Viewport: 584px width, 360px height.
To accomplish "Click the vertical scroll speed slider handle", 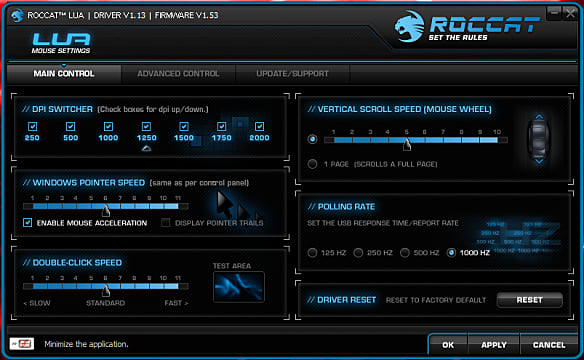I will coord(407,144).
